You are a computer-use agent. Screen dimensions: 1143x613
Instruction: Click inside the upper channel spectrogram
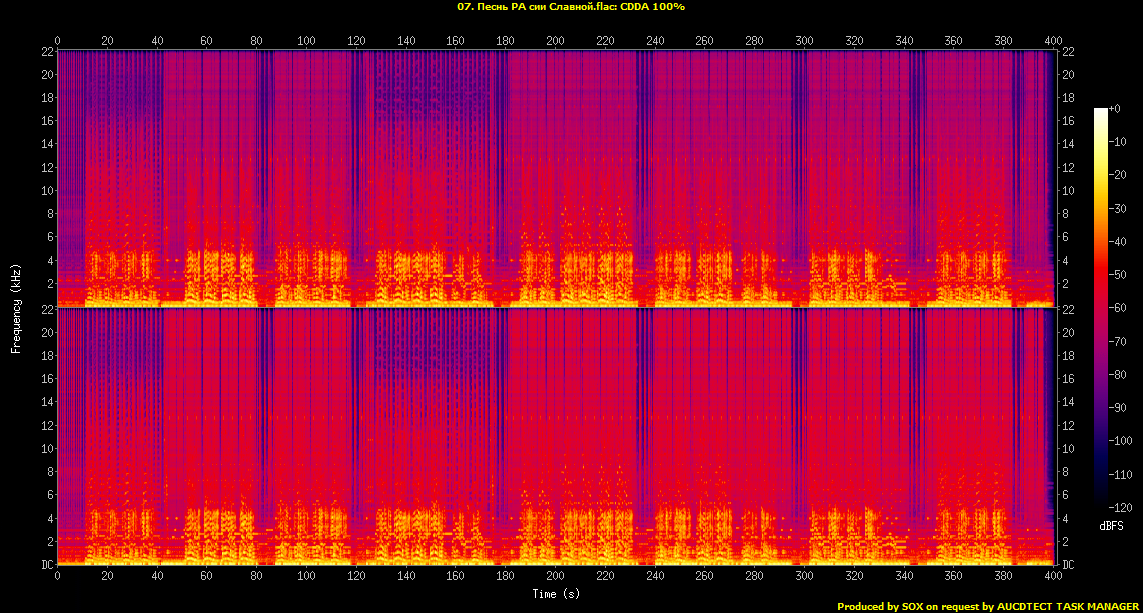click(x=556, y=179)
